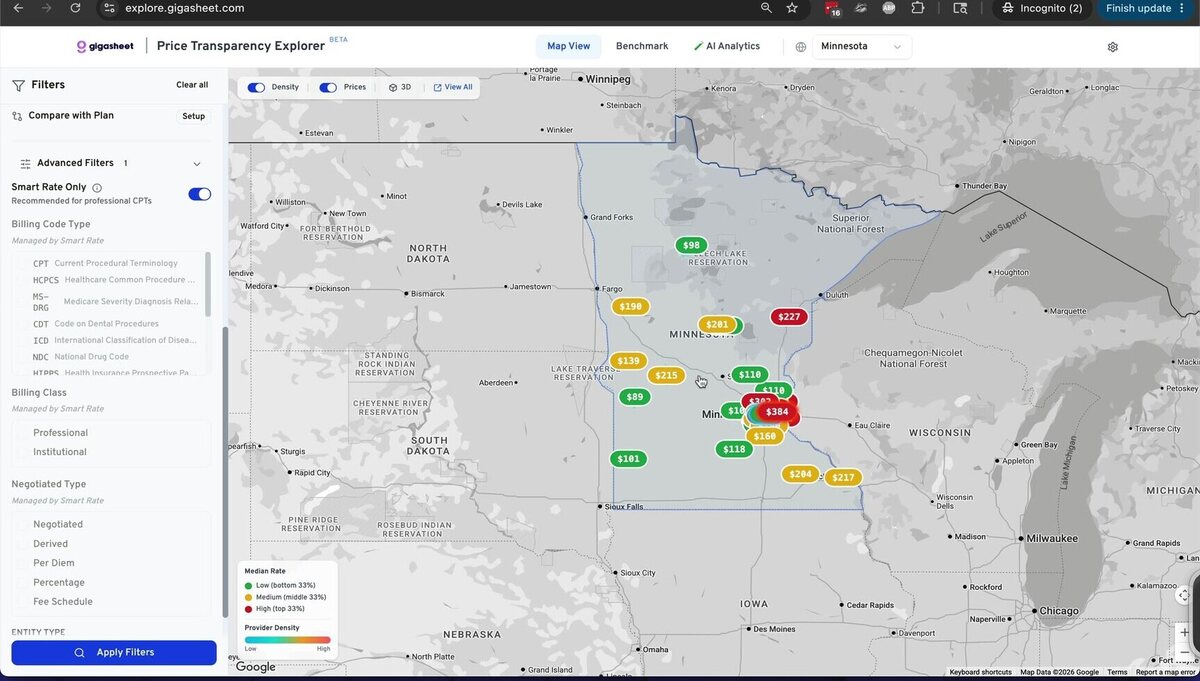
Task: Click the Apply Filters button
Action: 114,653
